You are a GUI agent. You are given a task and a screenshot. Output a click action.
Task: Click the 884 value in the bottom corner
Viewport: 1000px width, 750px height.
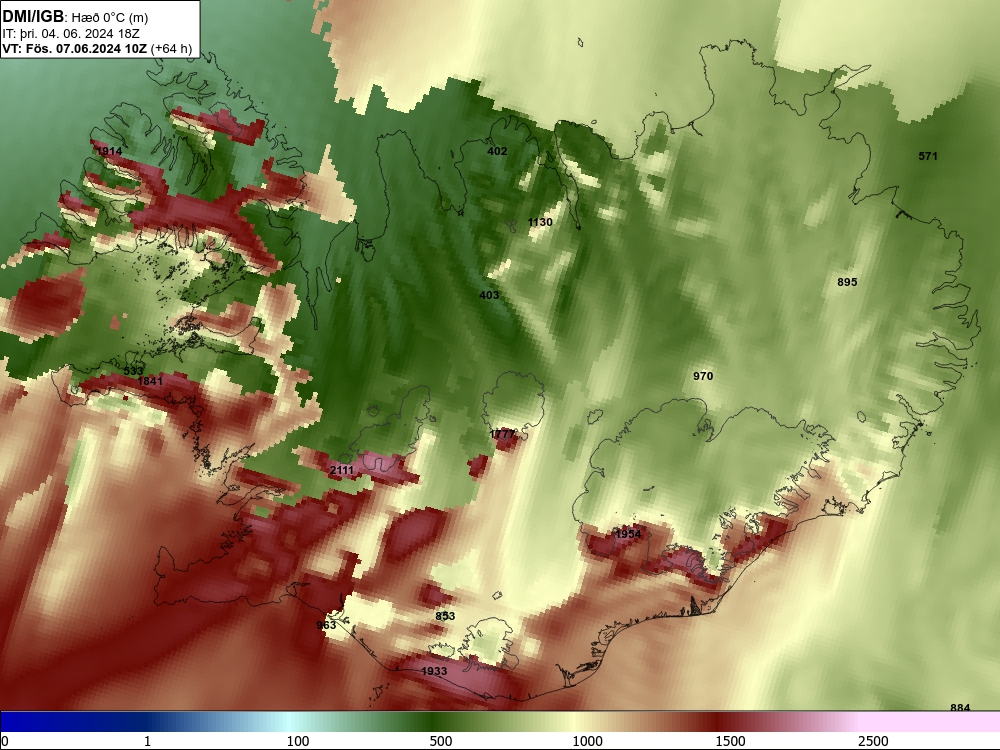[960, 707]
